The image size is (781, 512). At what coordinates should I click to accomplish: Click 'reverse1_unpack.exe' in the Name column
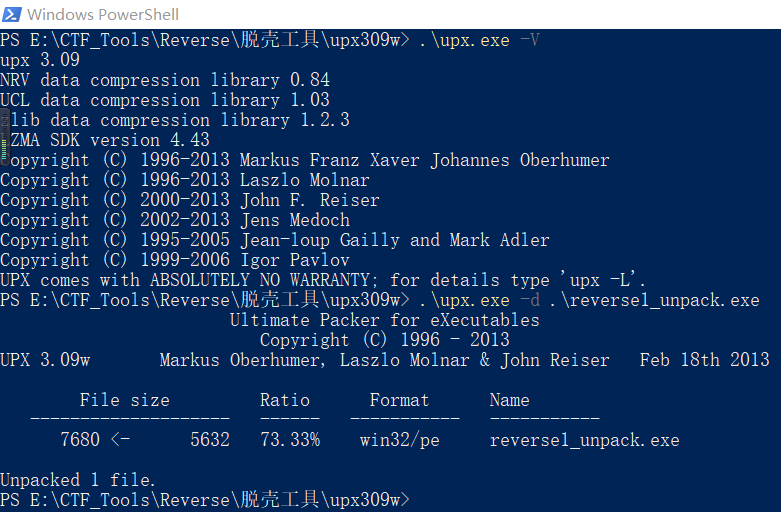coord(584,440)
